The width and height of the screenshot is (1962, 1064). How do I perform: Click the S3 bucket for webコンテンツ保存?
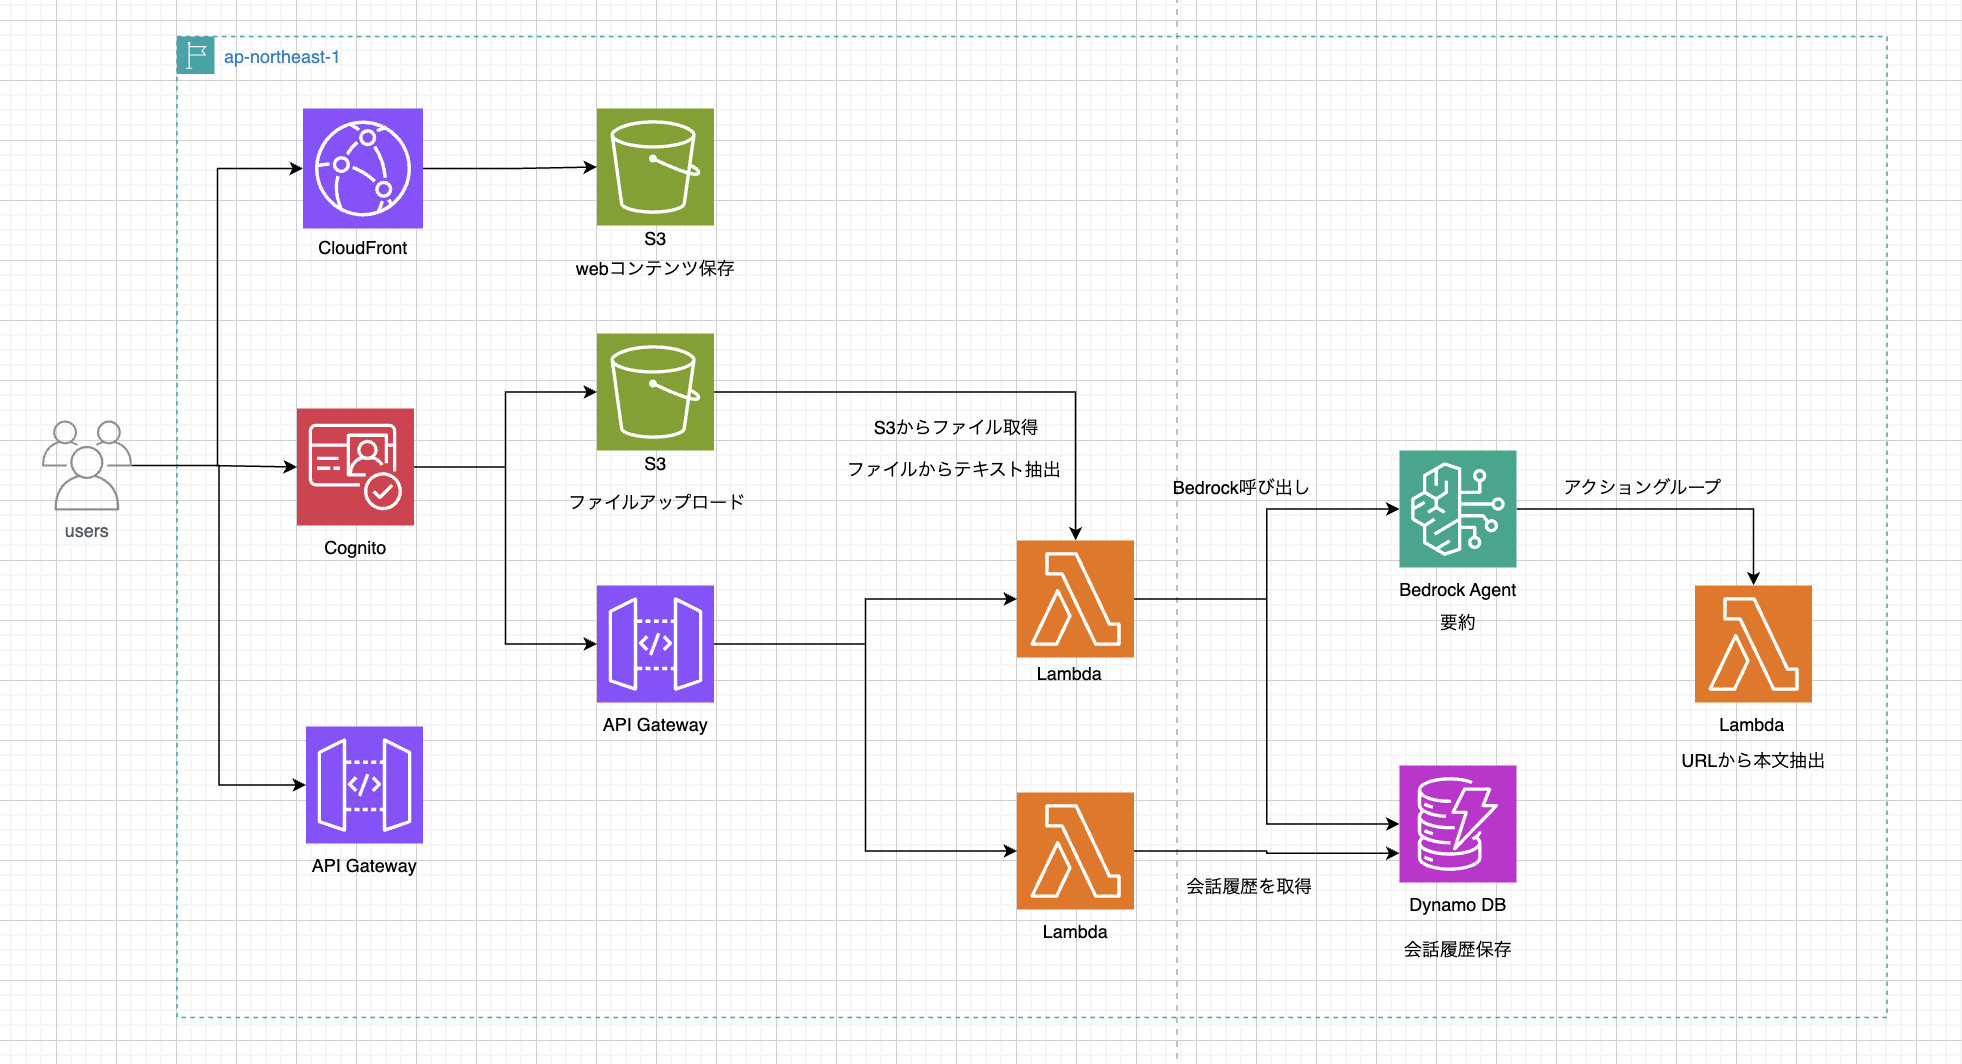[655, 166]
